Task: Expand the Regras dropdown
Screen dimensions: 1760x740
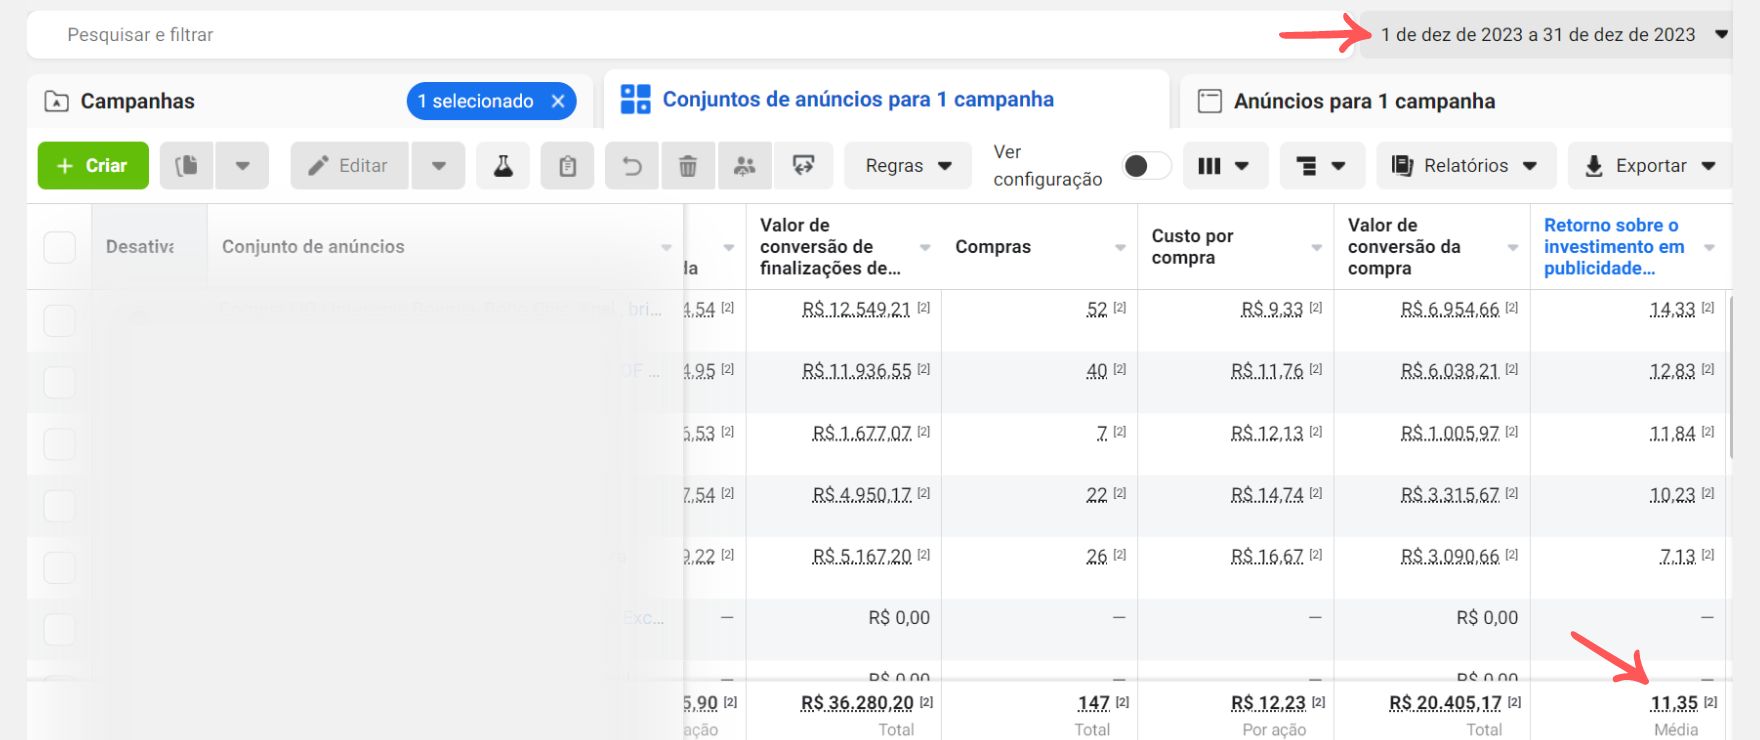Action: (x=907, y=166)
